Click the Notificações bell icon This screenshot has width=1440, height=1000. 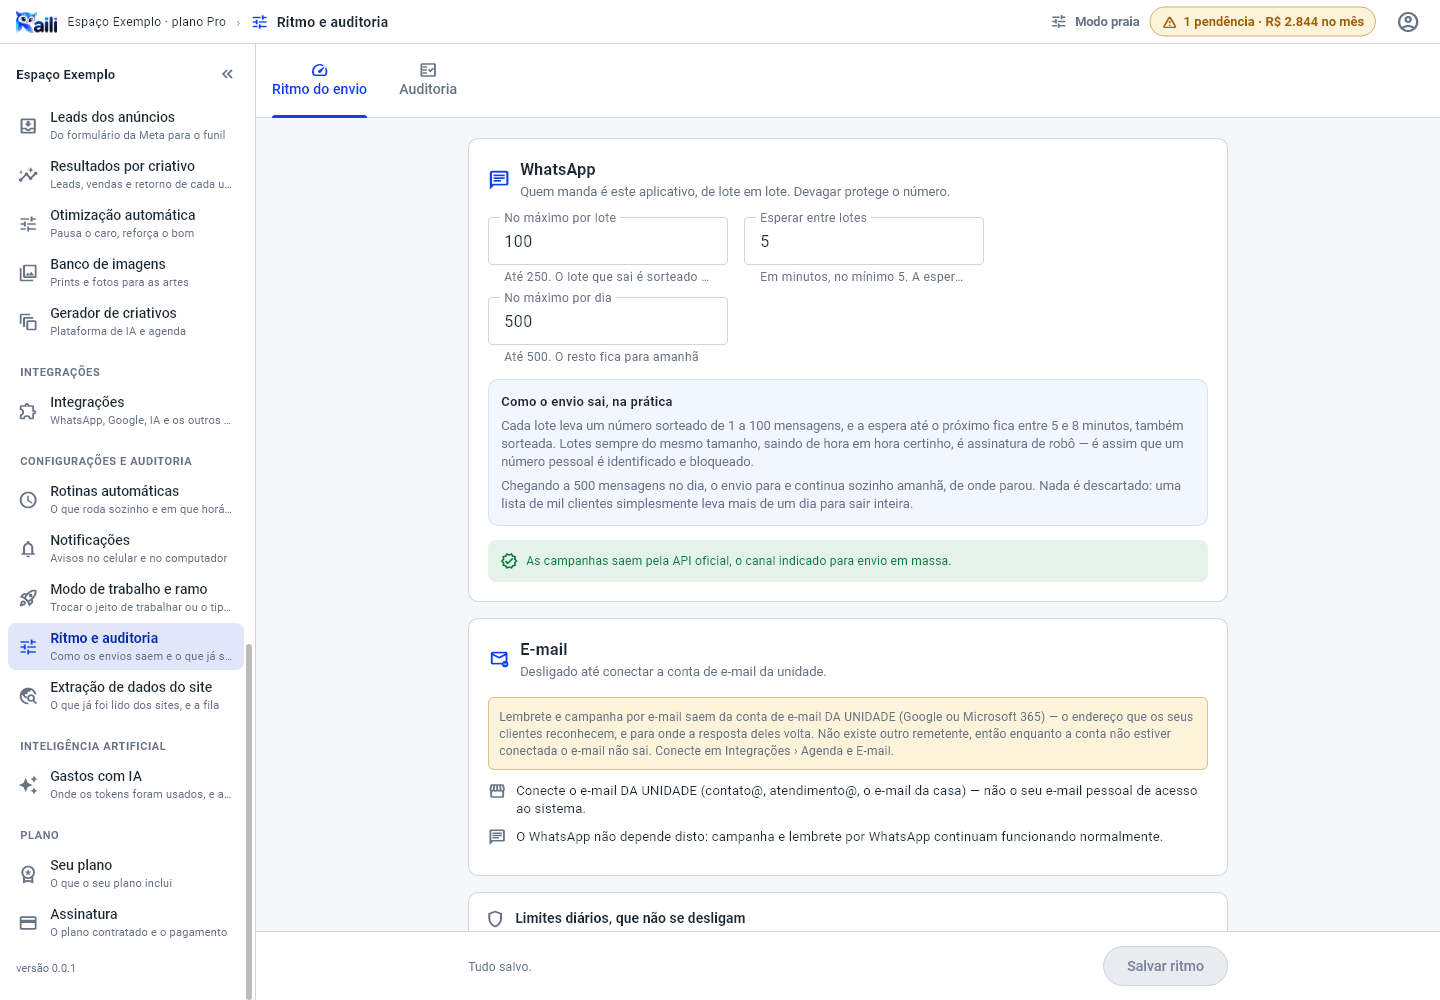point(28,548)
